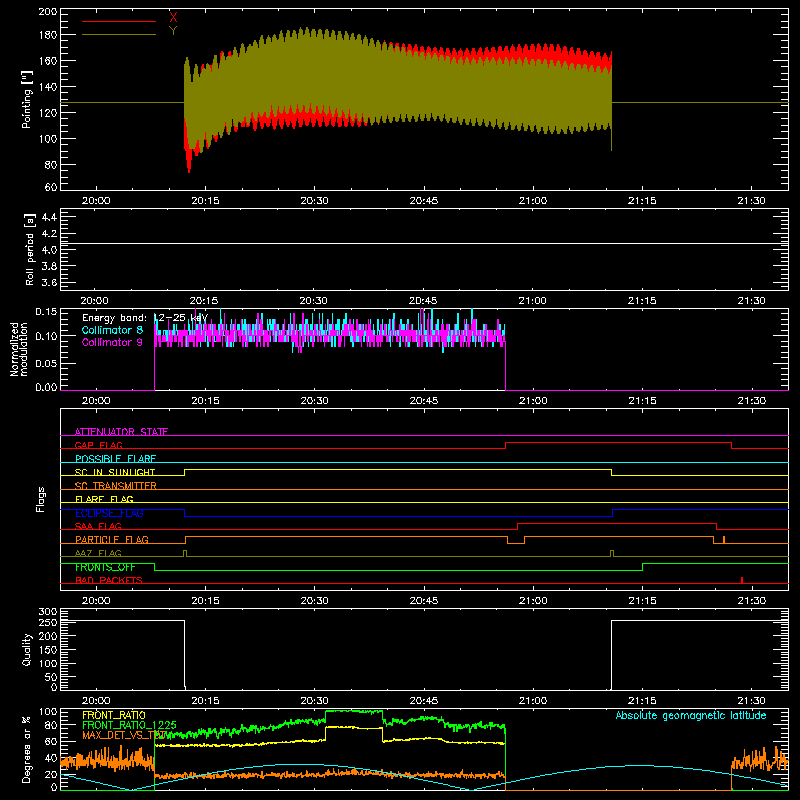Click the SC_TRANSMITTER label

click(116, 486)
